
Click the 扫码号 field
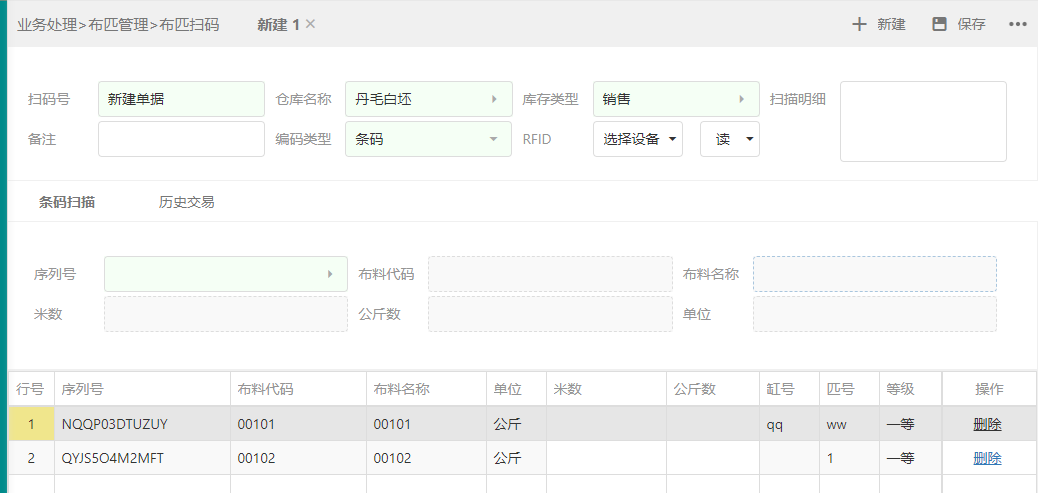pos(181,99)
